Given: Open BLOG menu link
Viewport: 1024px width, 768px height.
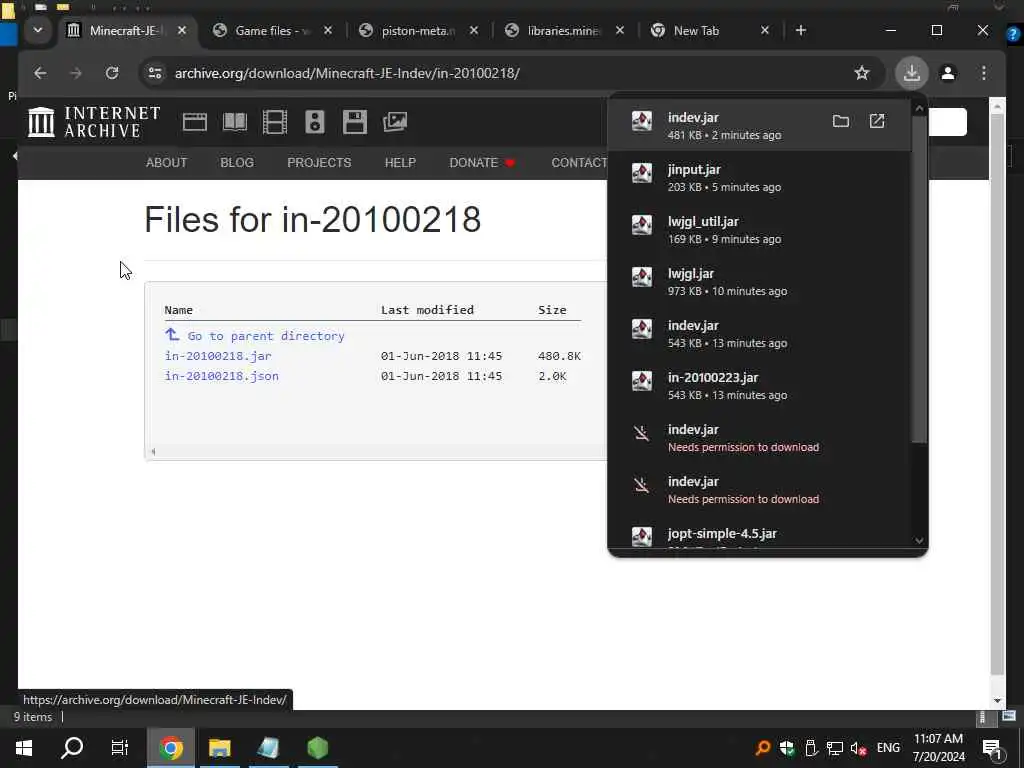Looking at the screenshot, I should (x=237, y=163).
